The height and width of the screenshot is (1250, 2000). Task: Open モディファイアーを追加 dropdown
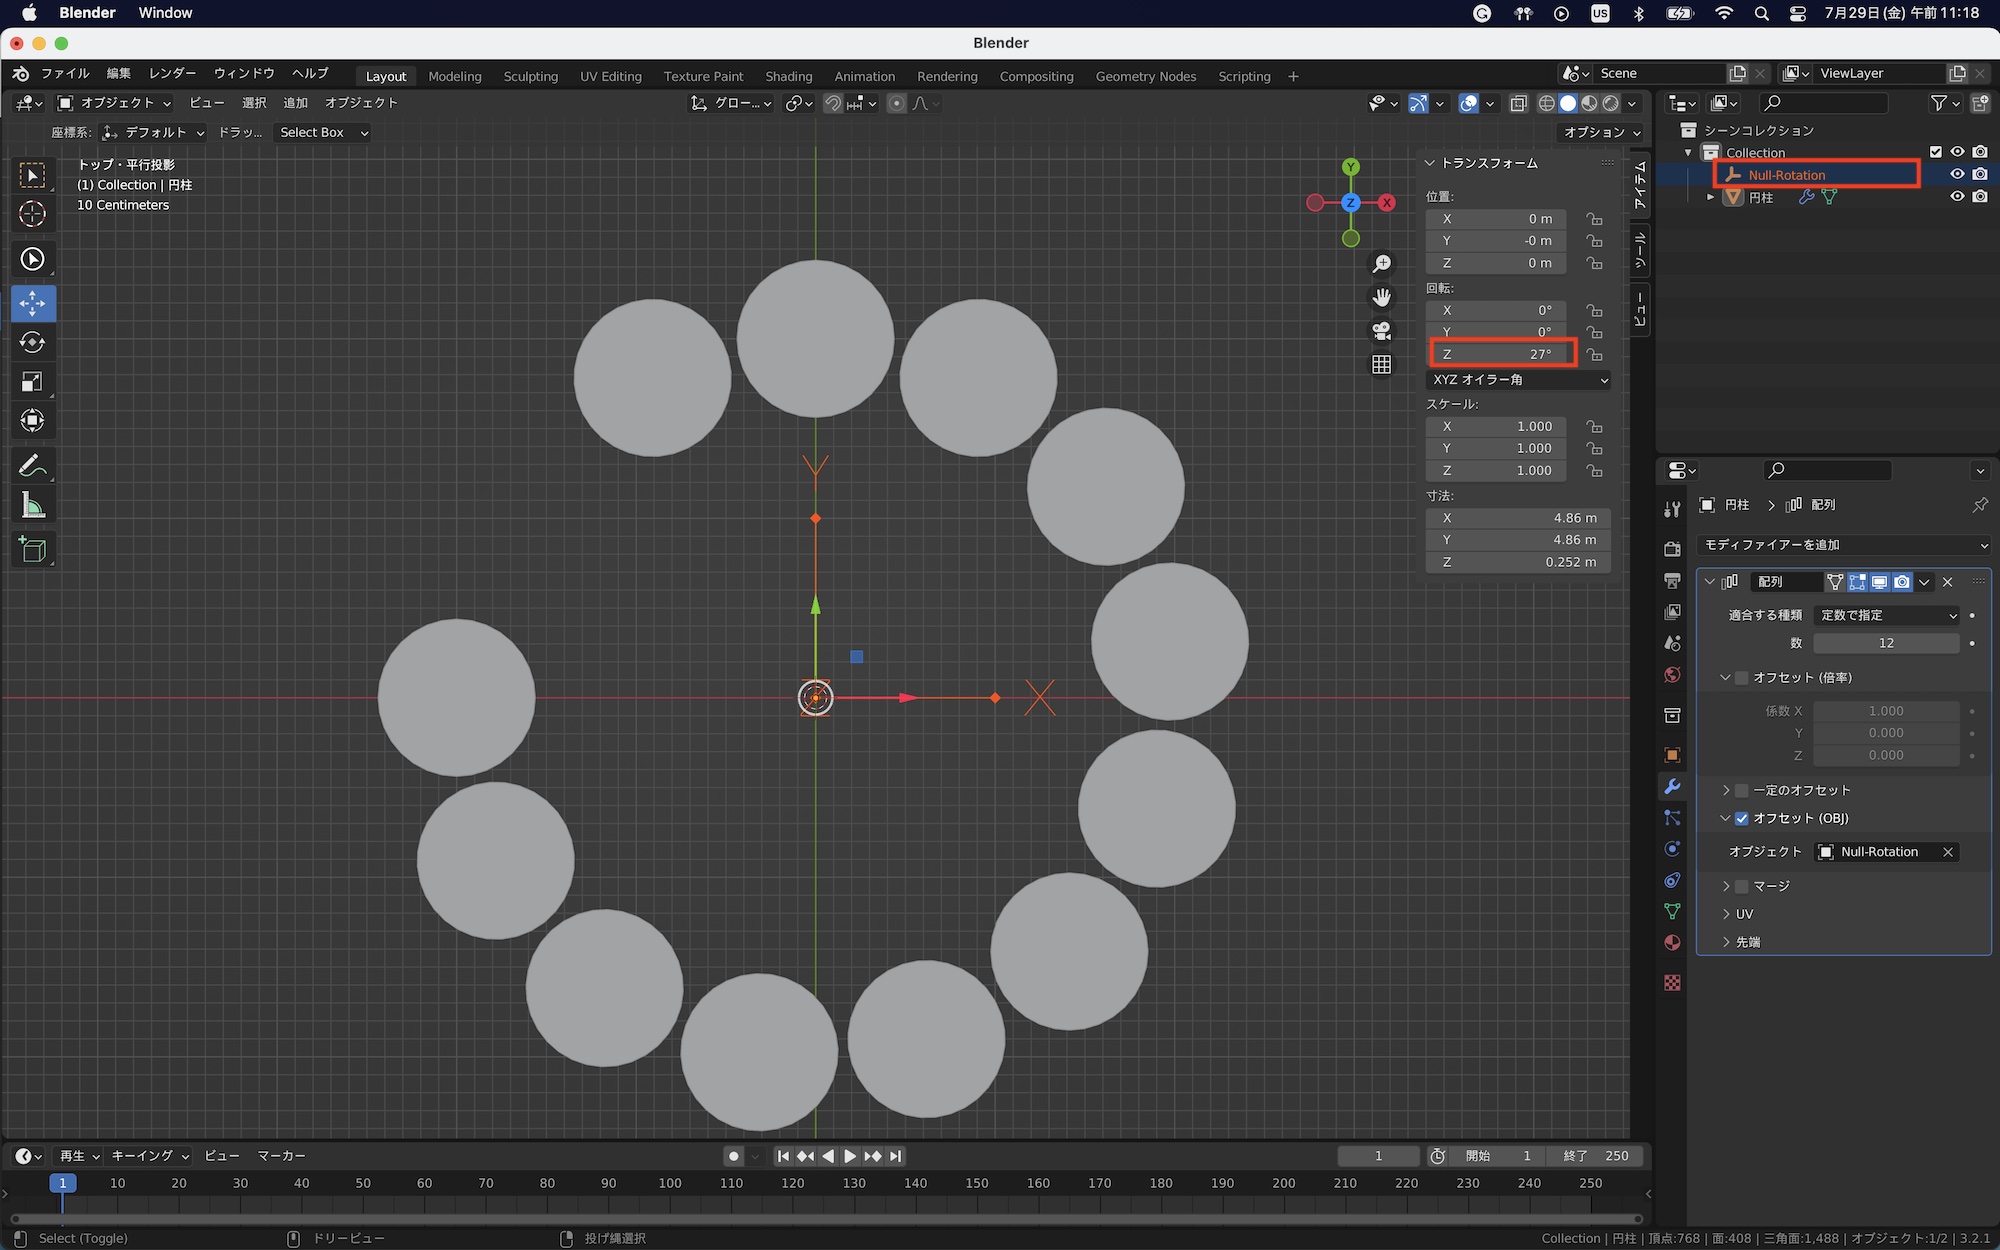tap(1843, 545)
